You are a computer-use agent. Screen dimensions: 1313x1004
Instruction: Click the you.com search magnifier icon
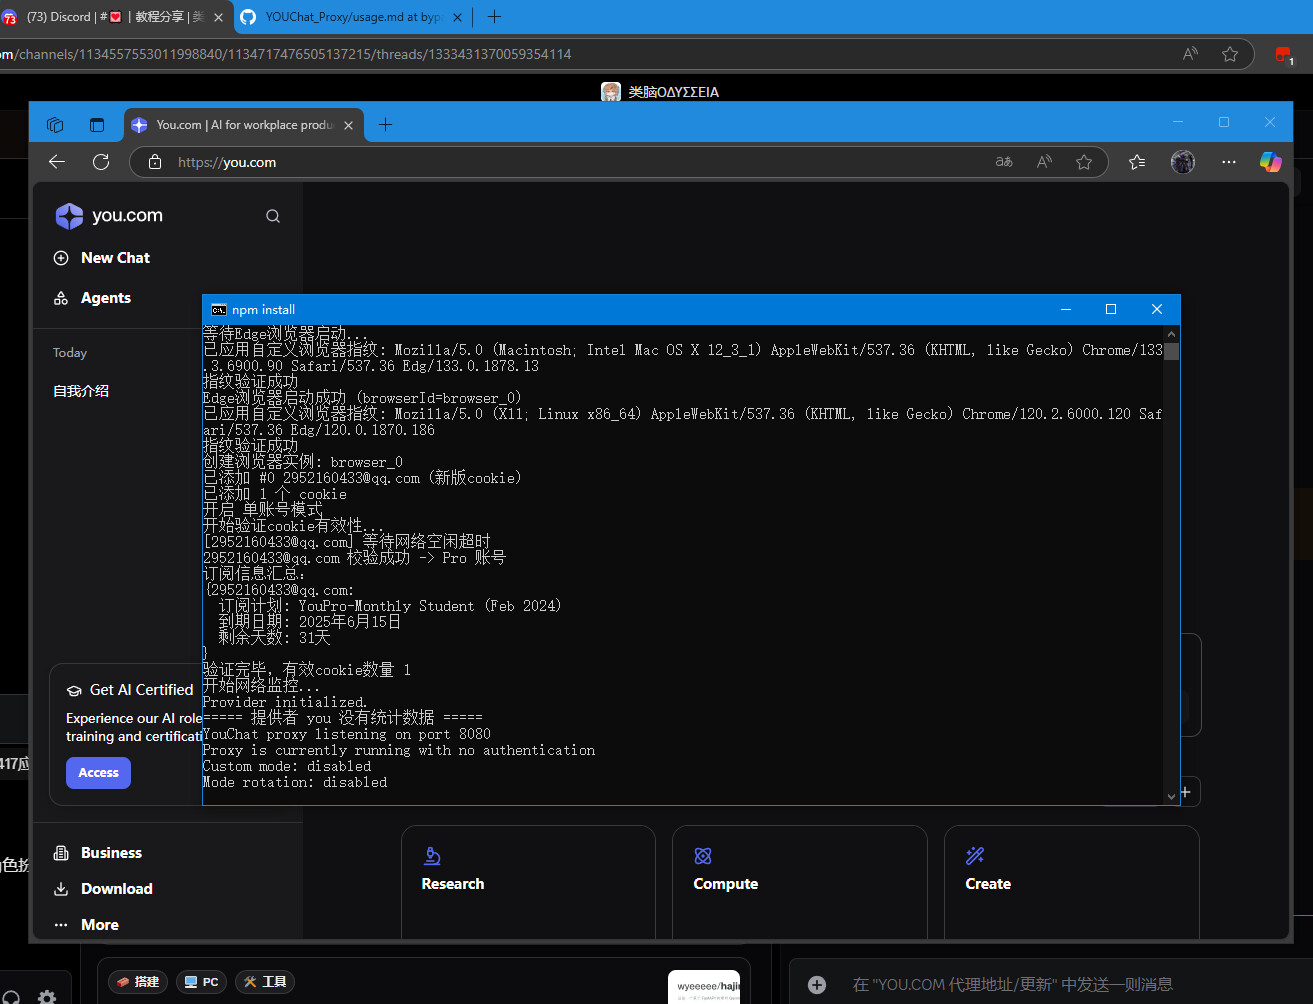tap(273, 216)
